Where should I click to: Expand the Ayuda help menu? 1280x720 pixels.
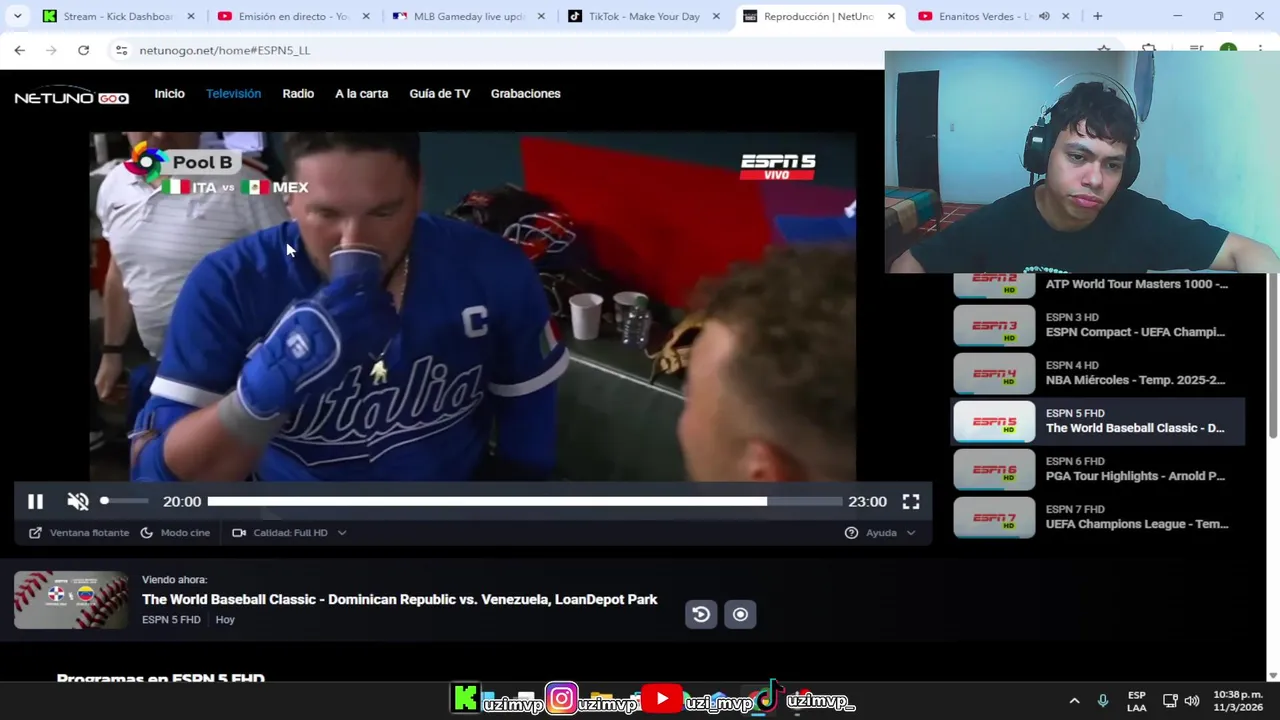click(x=880, y=533)
